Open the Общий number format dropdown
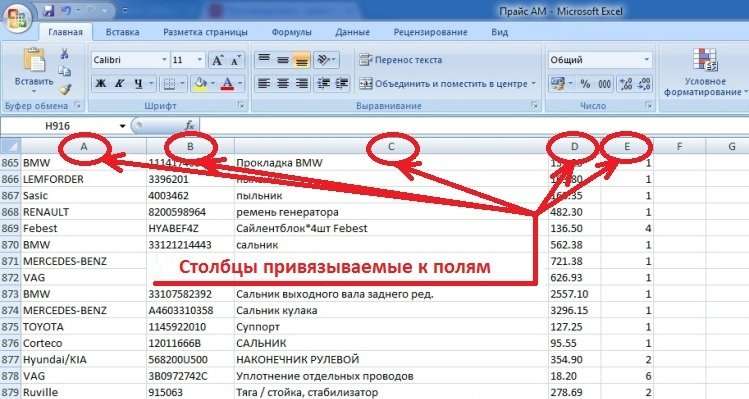 click(646, 60)
